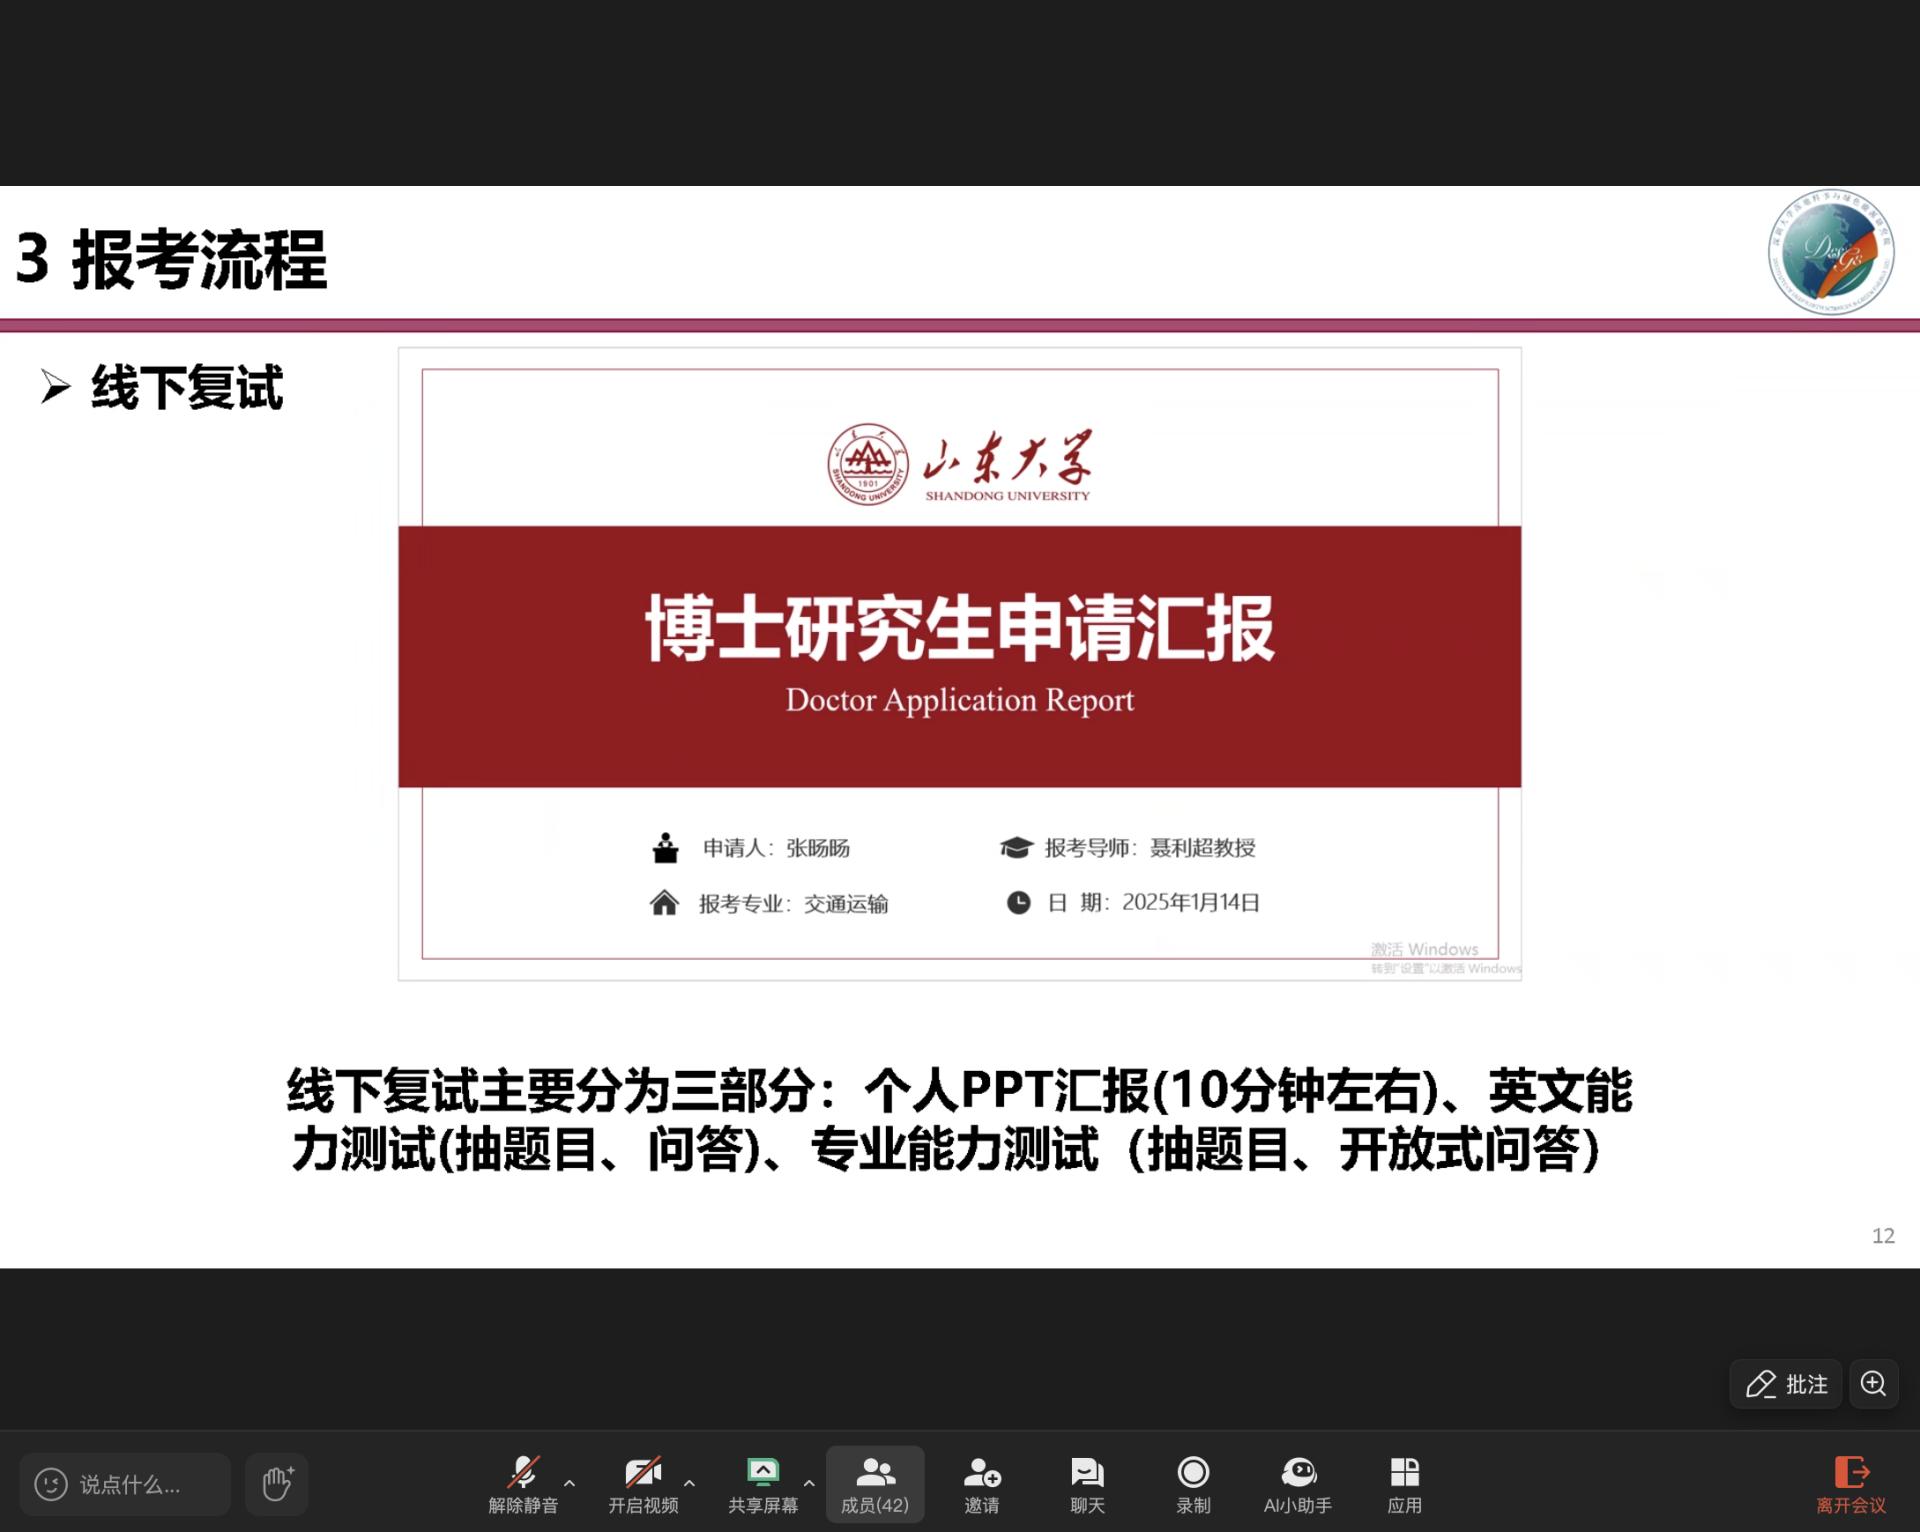Click the Shandong University slide thumbnail image
The image size is (1920, 1532).
959,664
